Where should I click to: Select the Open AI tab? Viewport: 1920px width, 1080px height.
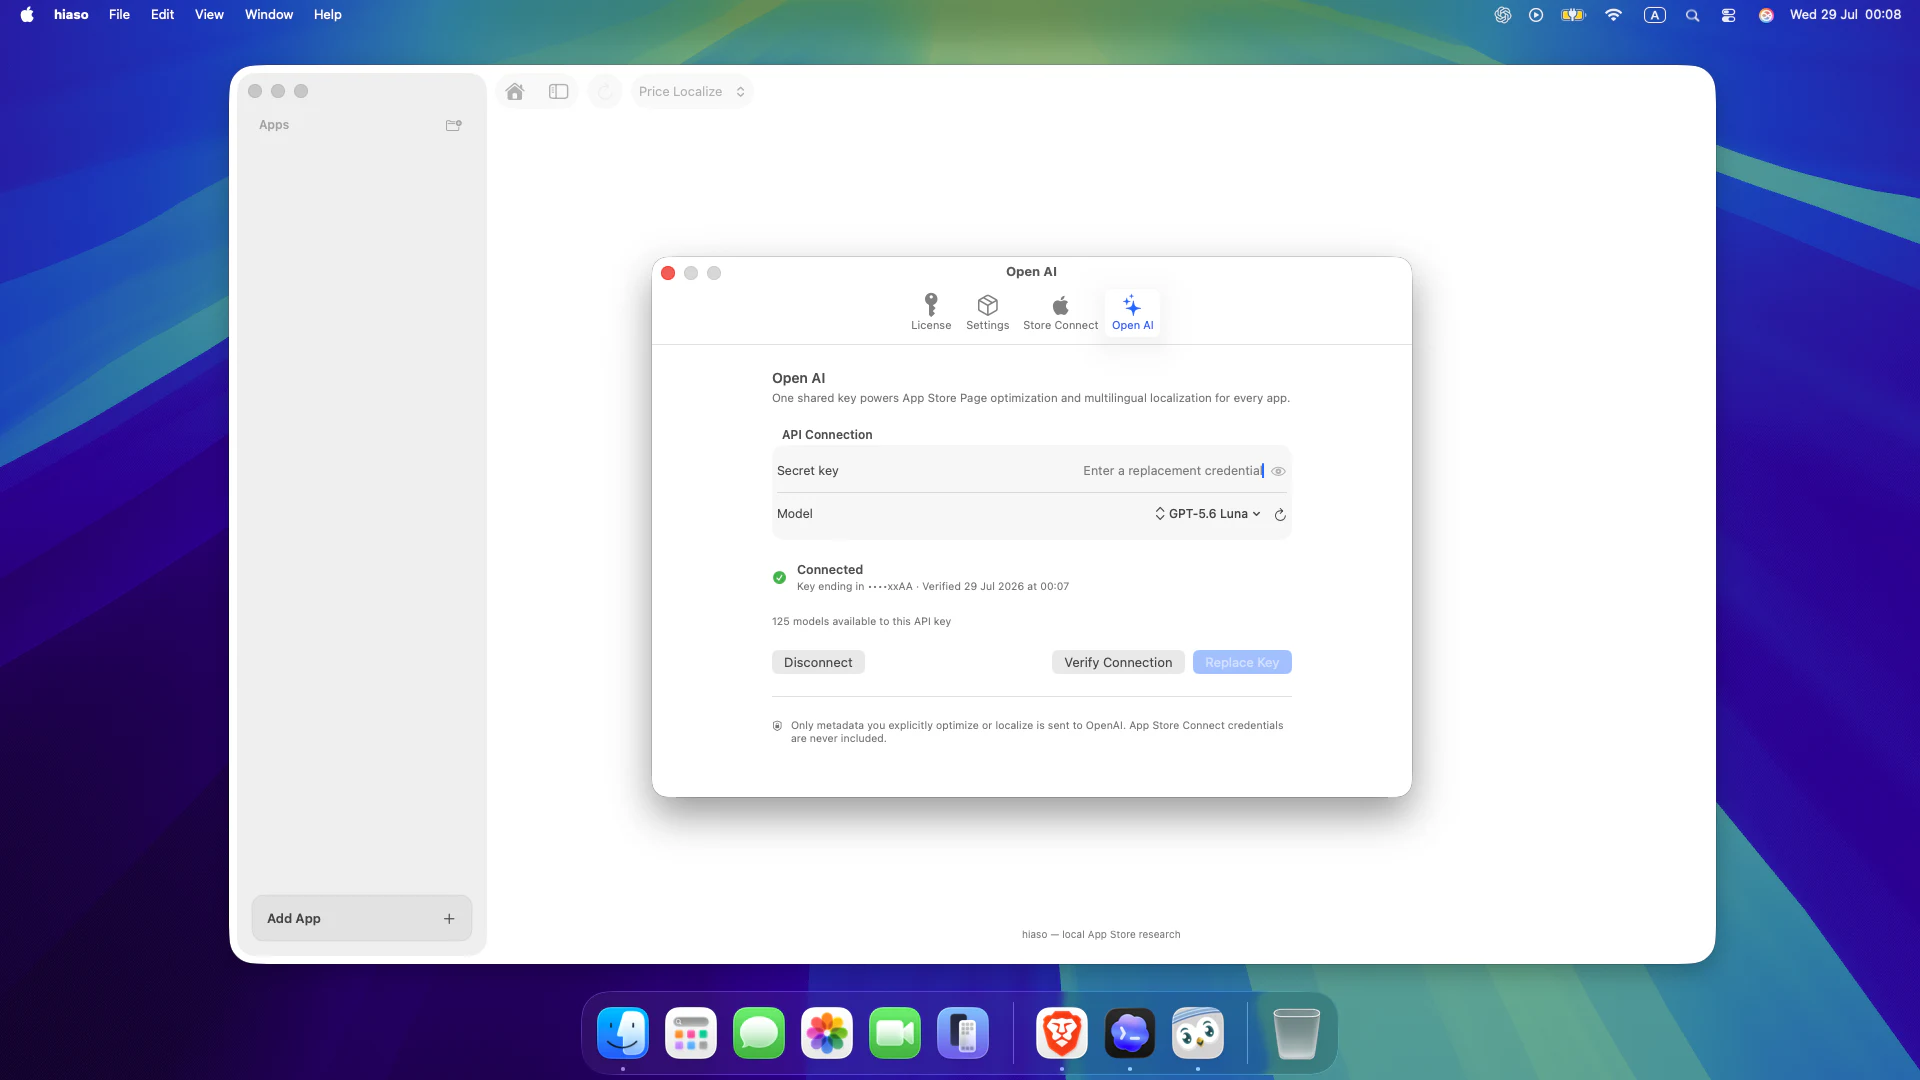pyautogui.click(x=1132, y=312)
